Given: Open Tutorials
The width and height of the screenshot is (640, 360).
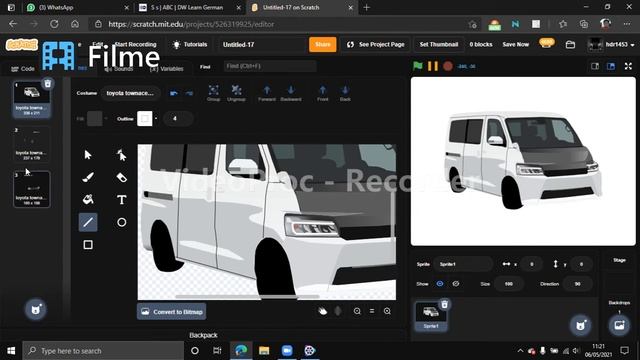Looking at the screenshot, I should tap(190, 44).
